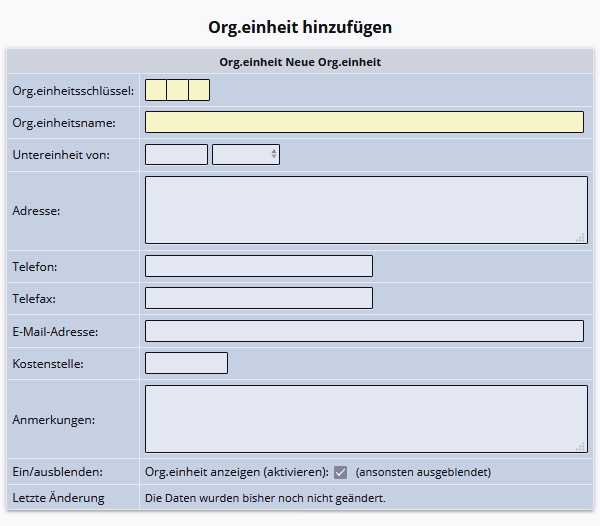600x526 pixels.
Task: Click the 'Kostenstelle:' label
Action: pyautogui.click(x=48, y=364)
